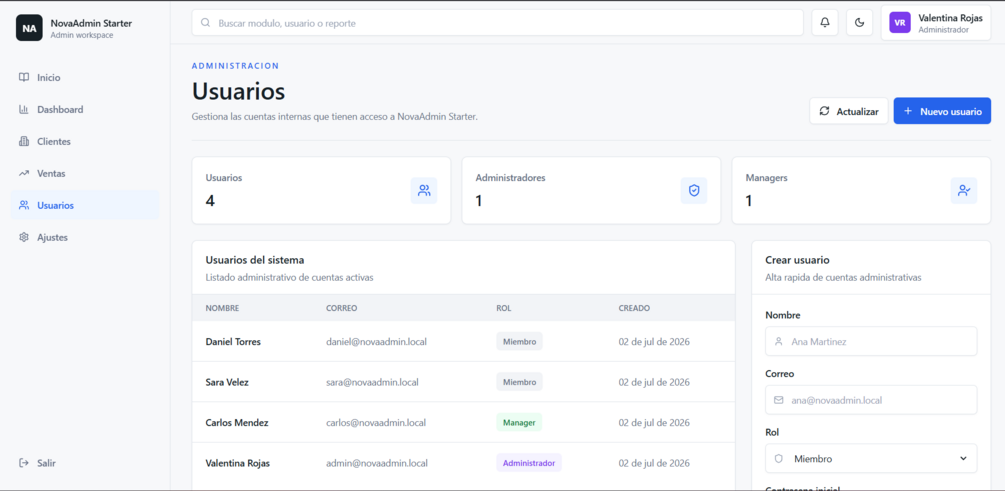The height and width of the screenshot is (491, 1005).
Task: Click the shield icon in Rol selector
Action: 779,458
